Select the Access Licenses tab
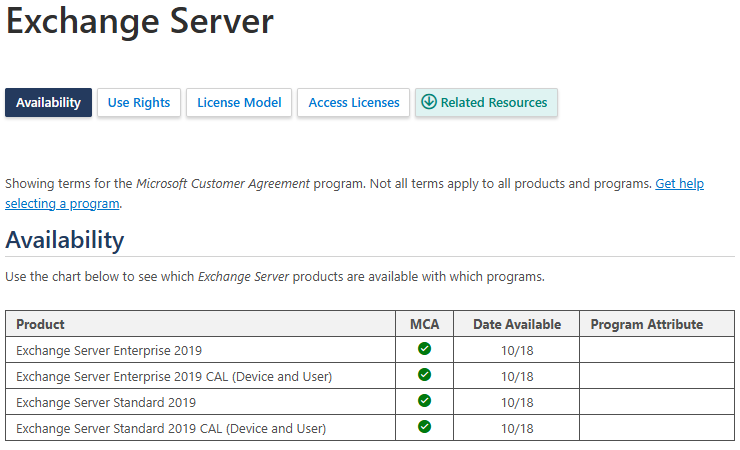 tap(353, 102)
